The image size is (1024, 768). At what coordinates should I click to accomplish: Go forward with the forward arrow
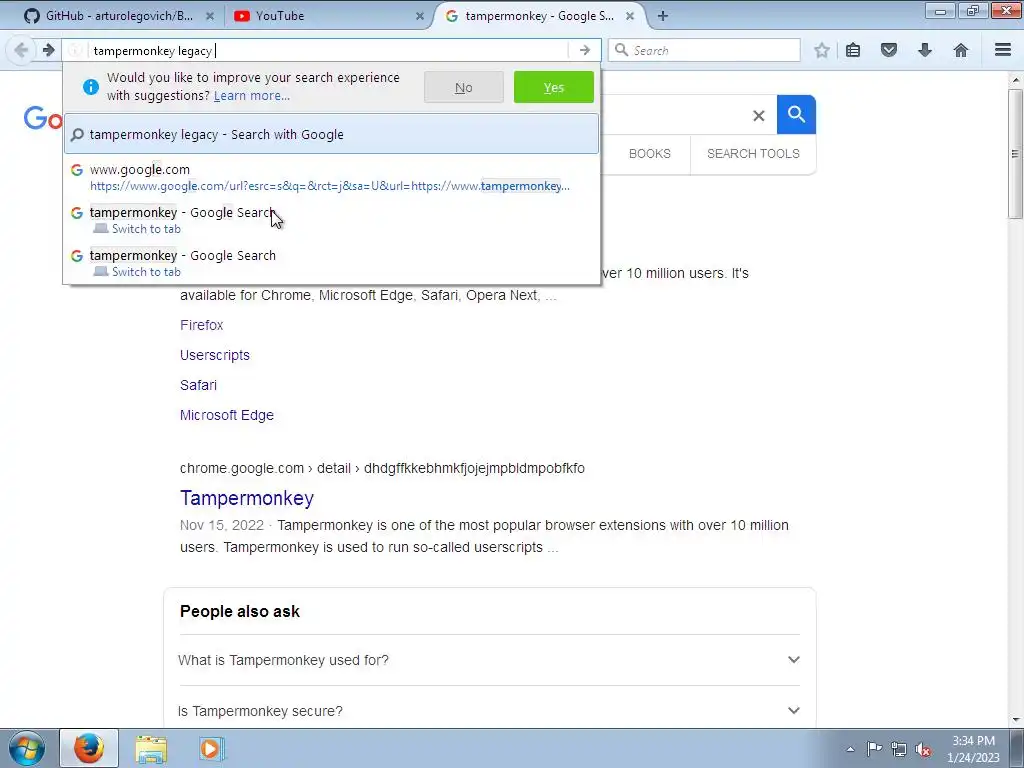tap(48, 50)
